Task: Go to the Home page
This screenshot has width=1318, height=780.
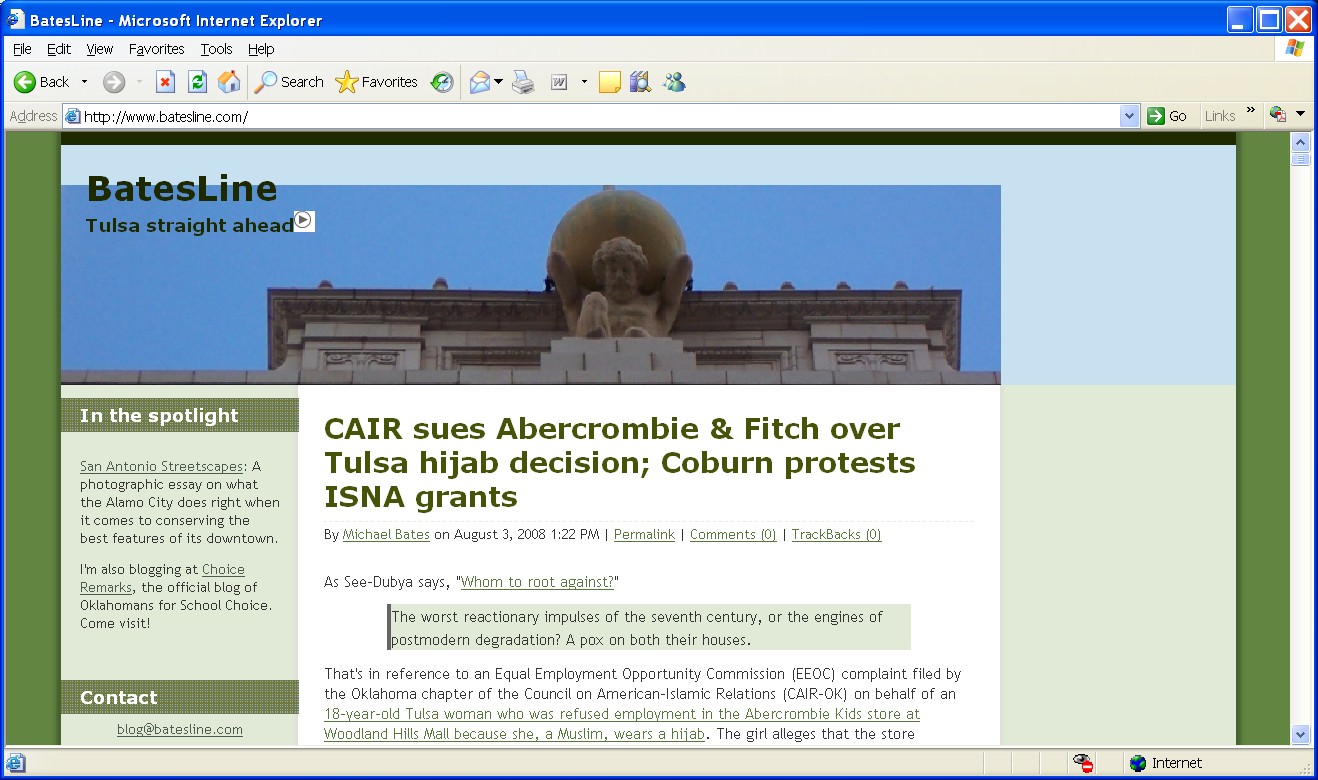Action: click(x=229, y=82)
